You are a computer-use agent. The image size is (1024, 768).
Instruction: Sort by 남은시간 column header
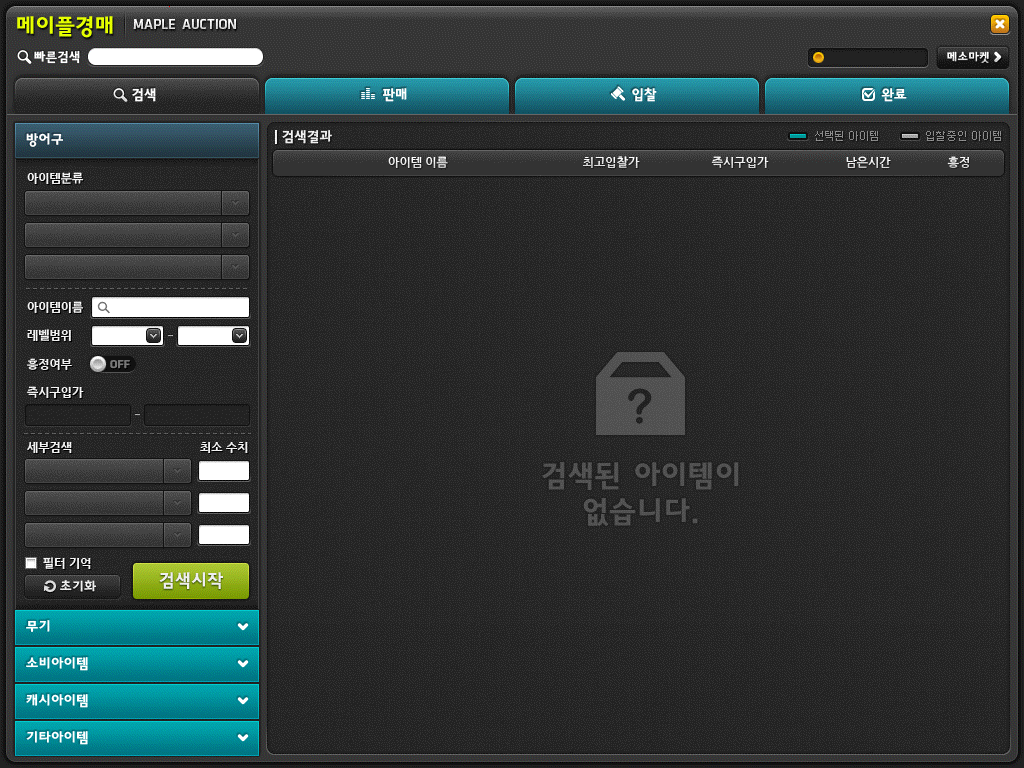(x=867, y=162)
